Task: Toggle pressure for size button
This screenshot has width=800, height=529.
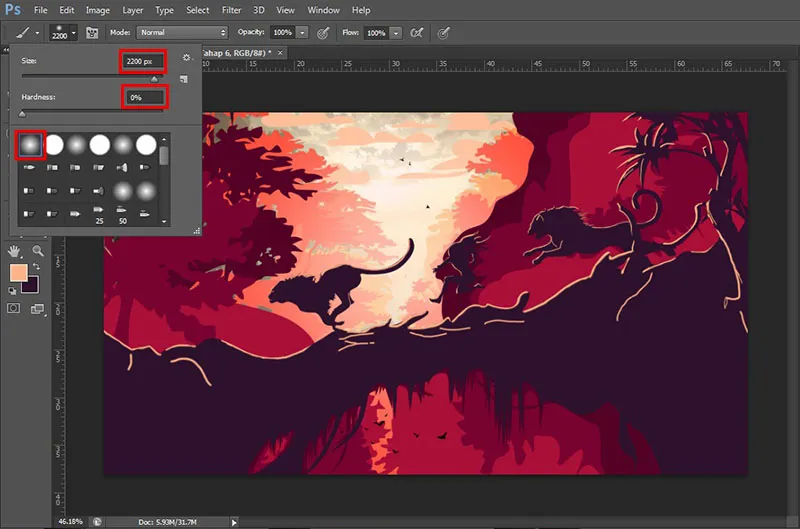Action: pyautogui.click(x=441, y=33)
